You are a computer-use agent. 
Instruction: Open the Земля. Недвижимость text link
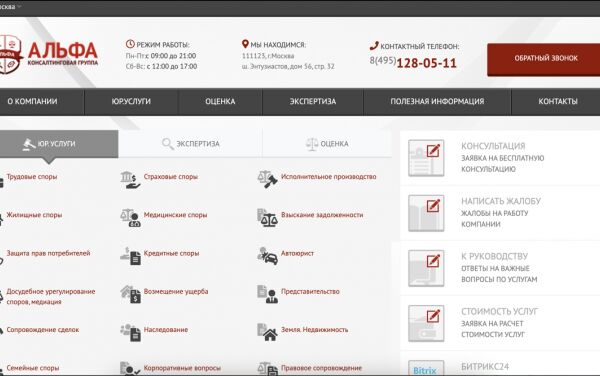315,330
